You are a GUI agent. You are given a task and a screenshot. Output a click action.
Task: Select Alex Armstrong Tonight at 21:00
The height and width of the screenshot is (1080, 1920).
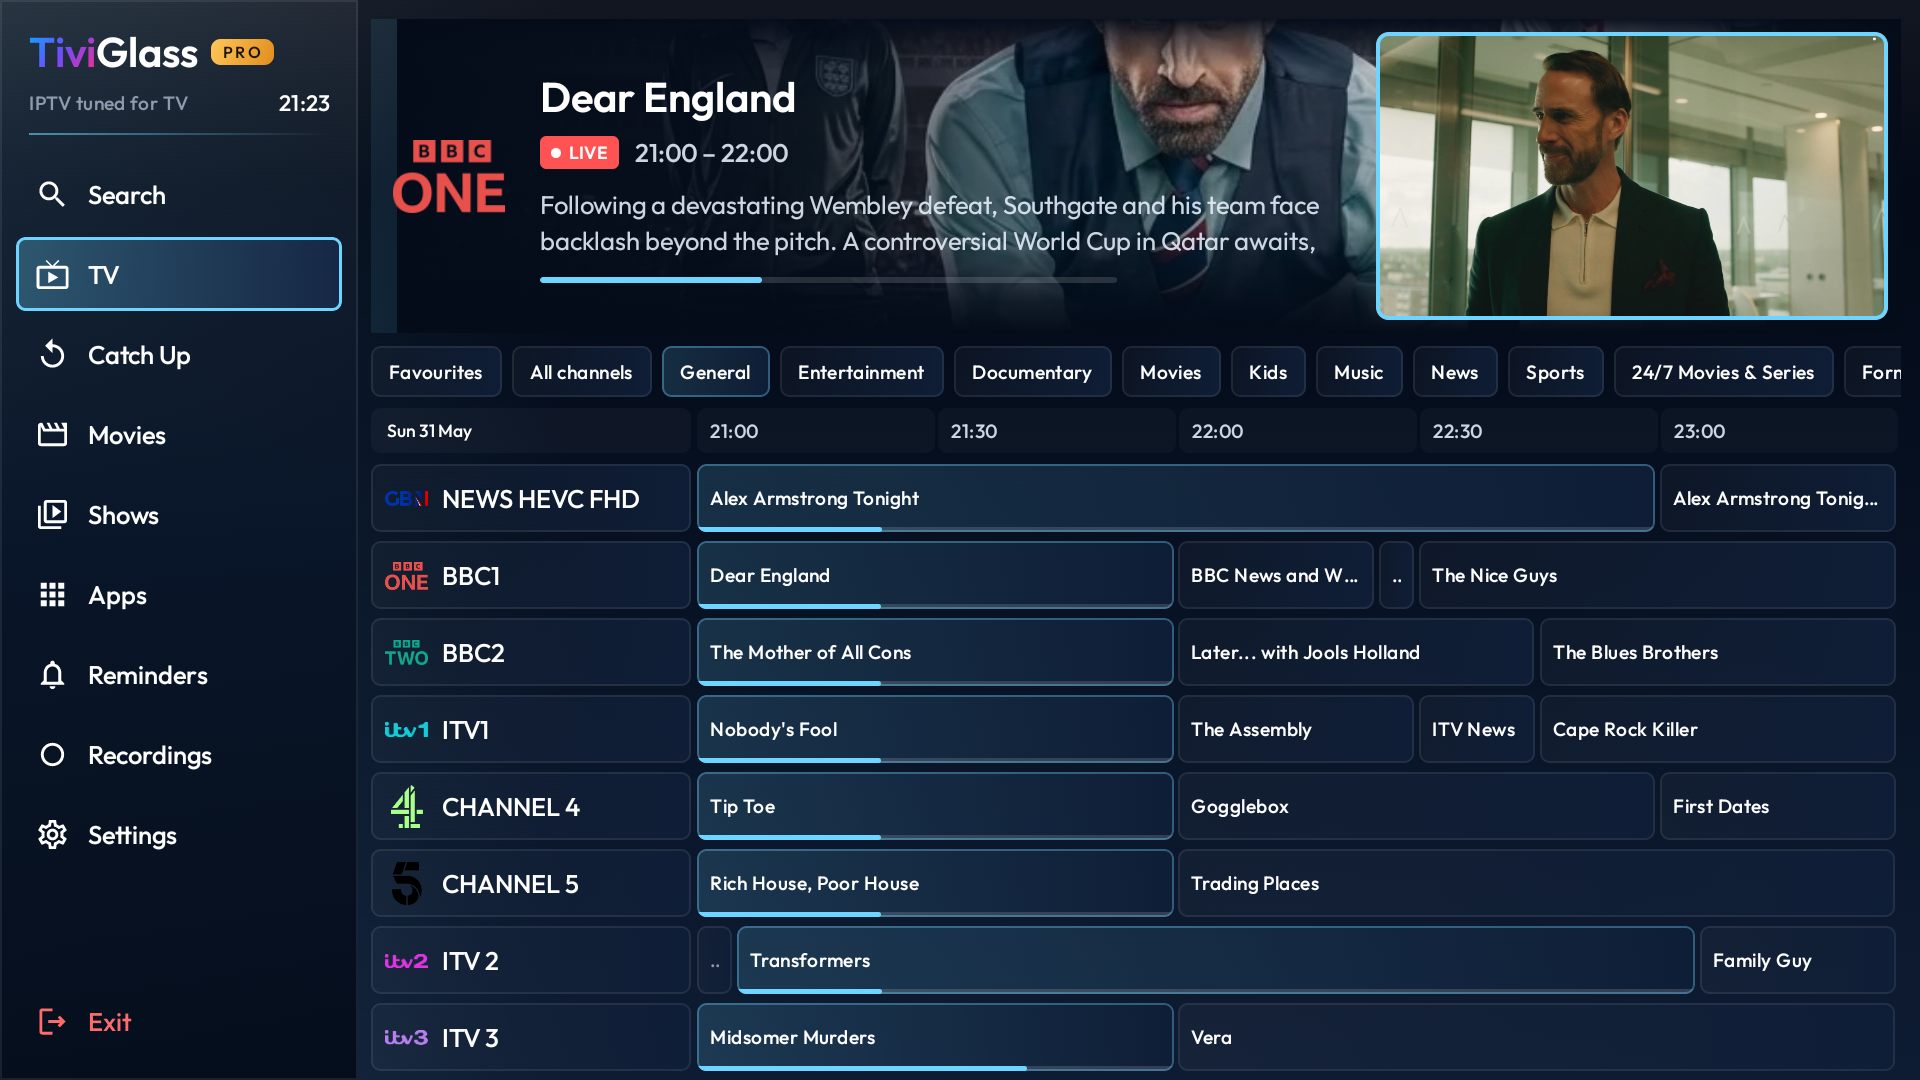pos(1175,498)
